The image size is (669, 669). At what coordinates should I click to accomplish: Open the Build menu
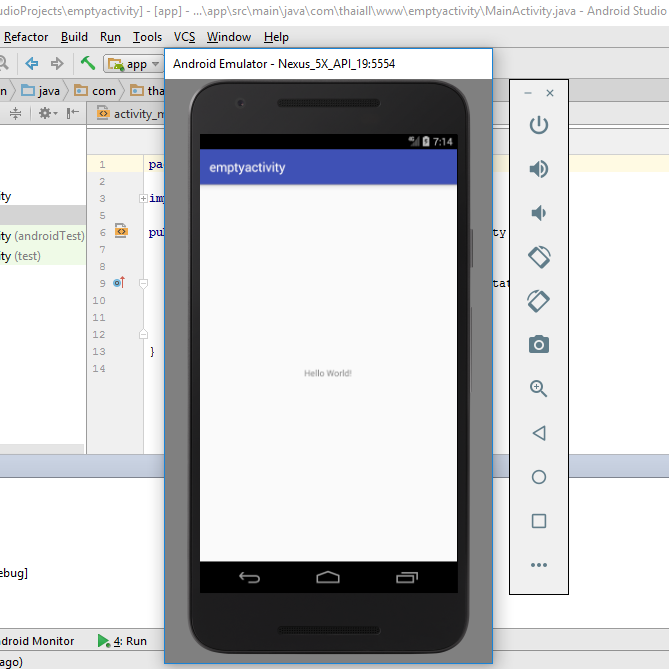(x=74, y=37)
